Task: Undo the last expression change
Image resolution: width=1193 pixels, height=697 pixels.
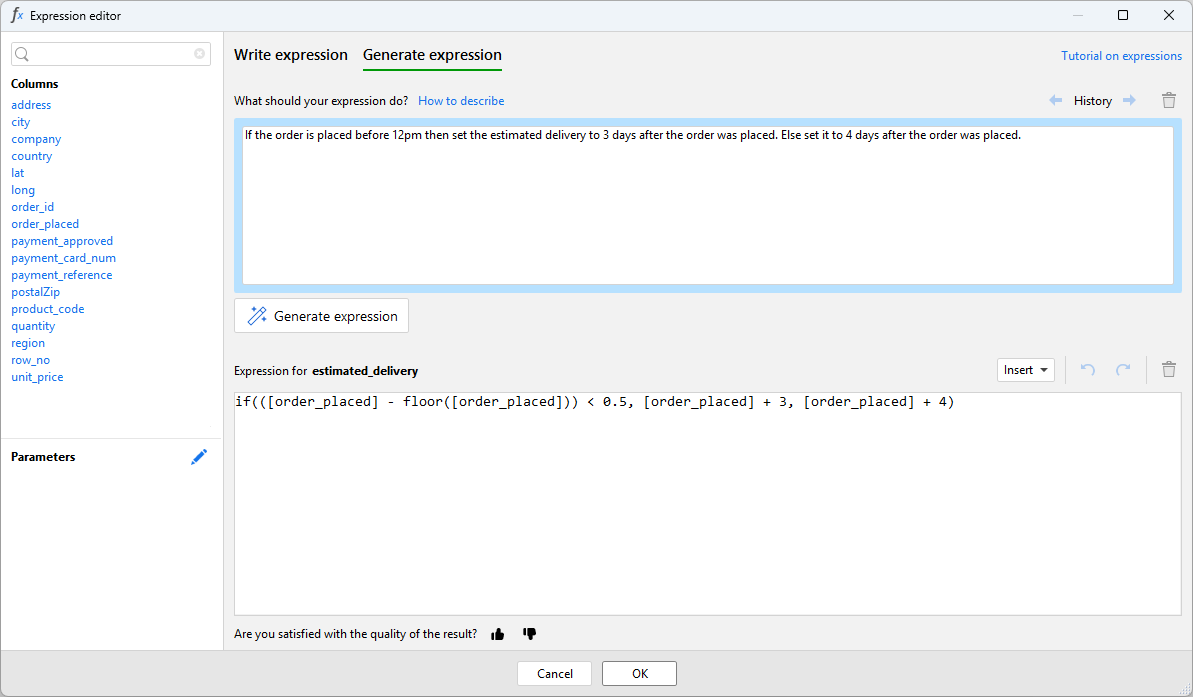Action: click(1087, 370)
